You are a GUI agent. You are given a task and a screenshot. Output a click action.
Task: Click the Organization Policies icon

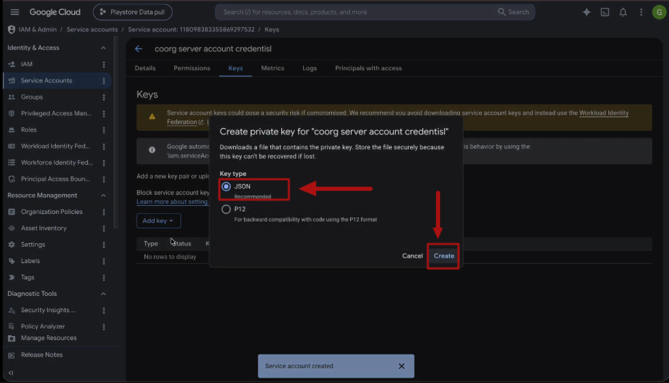12,212
